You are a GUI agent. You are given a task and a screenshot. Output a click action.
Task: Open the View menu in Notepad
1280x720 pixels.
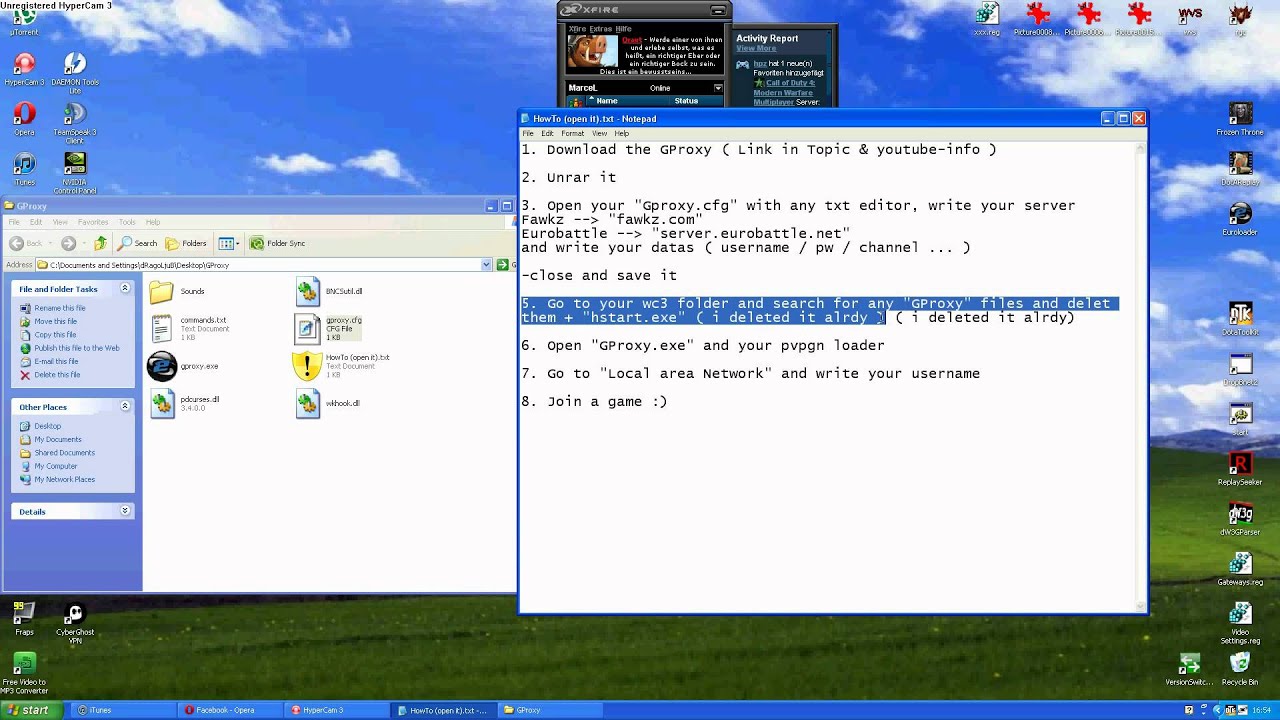coord(599,133)
